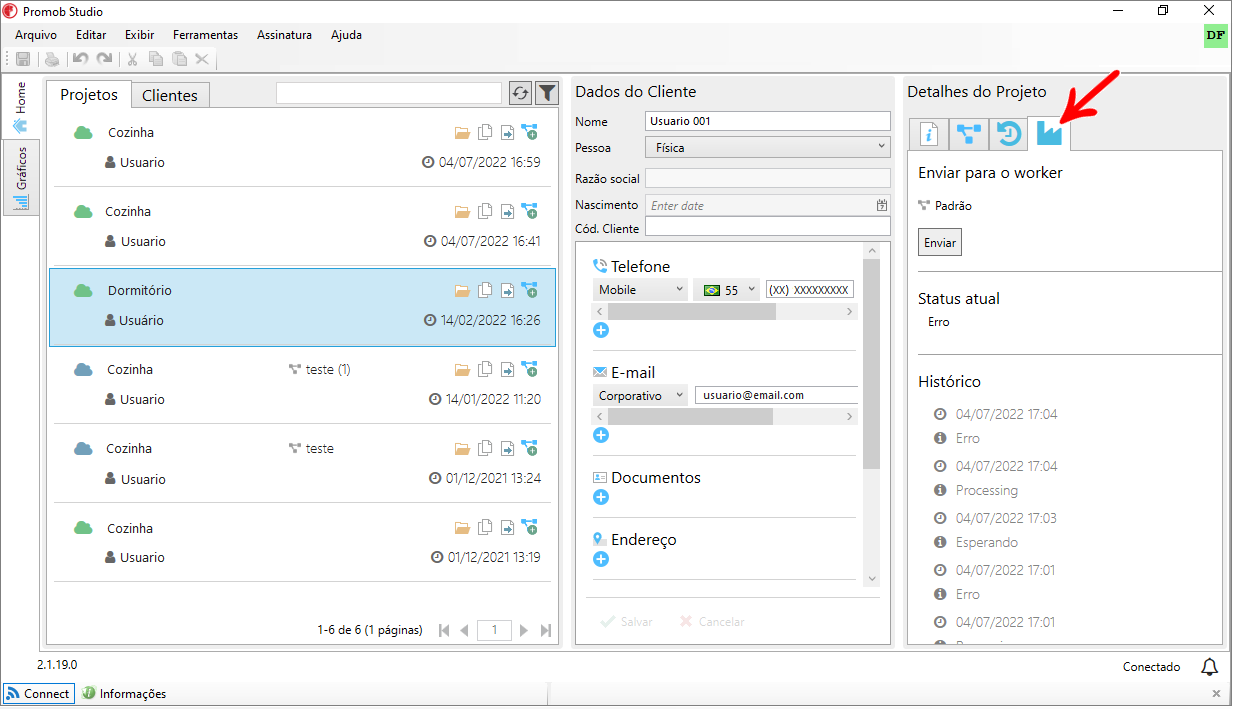
Task: Open the project info details tab
Action: (x=929, y=134)
